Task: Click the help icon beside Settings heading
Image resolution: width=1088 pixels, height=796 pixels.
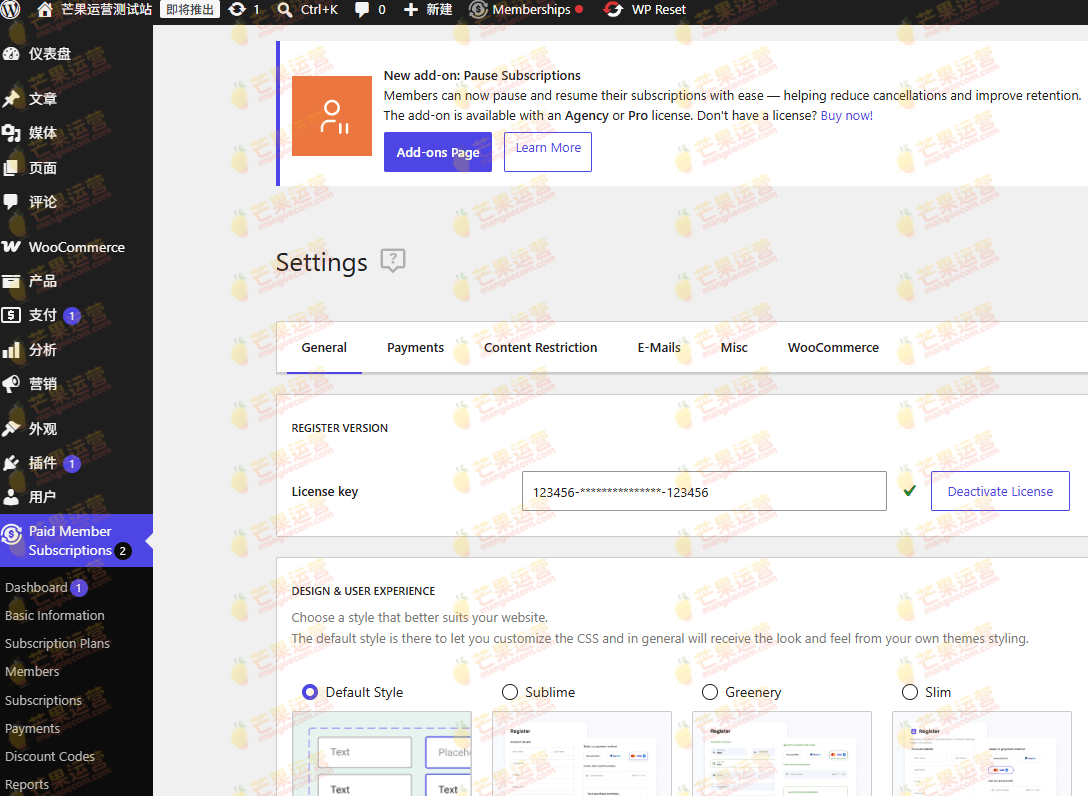Action: 393,261
